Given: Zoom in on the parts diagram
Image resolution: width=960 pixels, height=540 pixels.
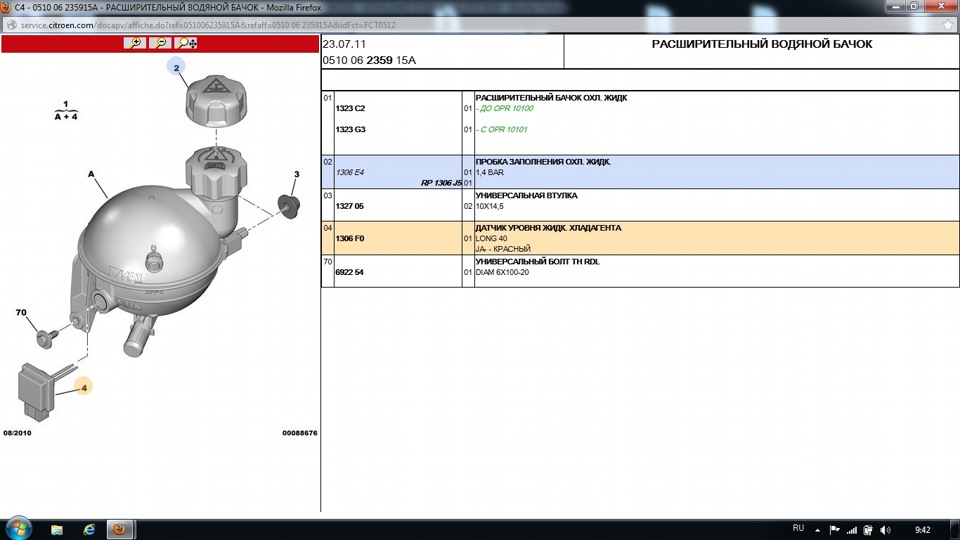Looking at the screenshot, I should coord(135,43).
